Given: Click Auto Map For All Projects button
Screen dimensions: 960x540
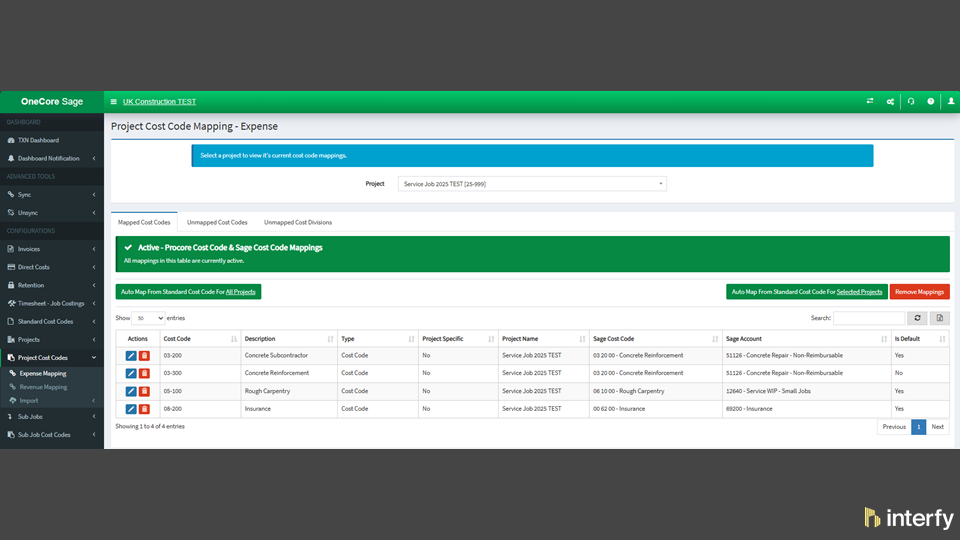Looking at the screenshot, I should [x=188, y=292].
